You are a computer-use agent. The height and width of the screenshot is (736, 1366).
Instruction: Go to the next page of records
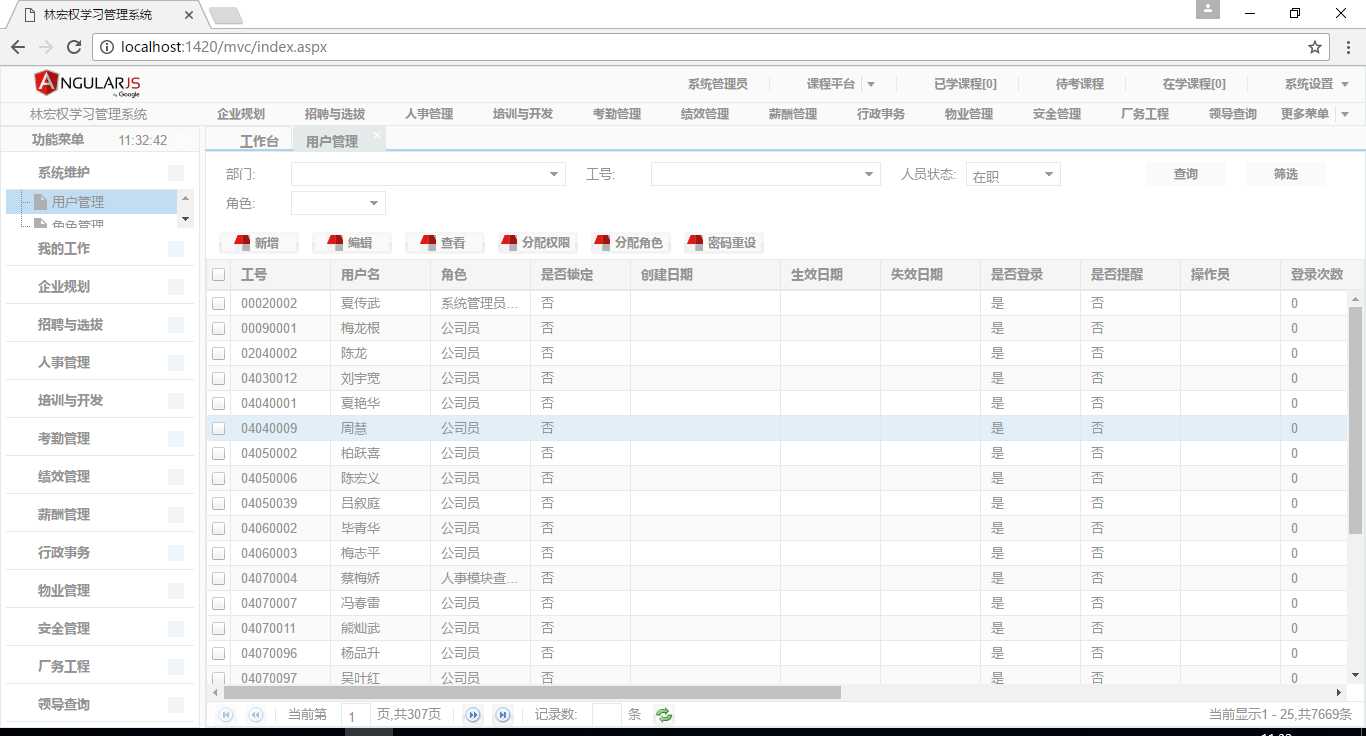tap(474, 715)
